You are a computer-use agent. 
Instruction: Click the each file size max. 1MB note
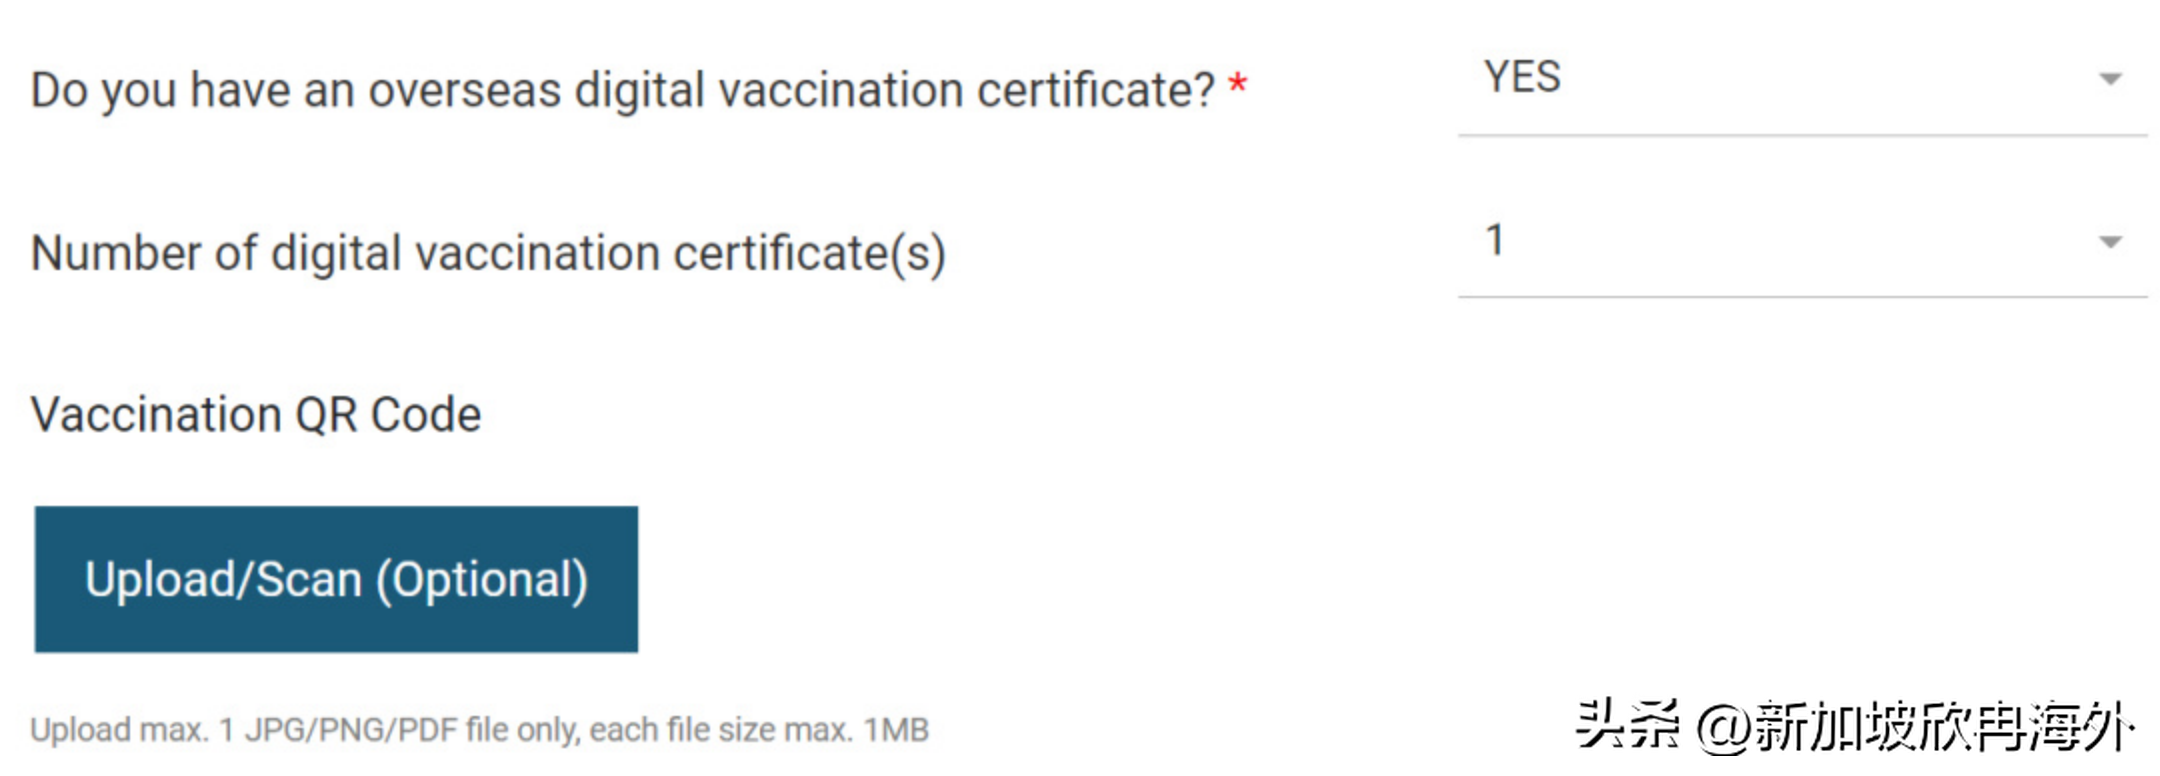coord(759,730)
